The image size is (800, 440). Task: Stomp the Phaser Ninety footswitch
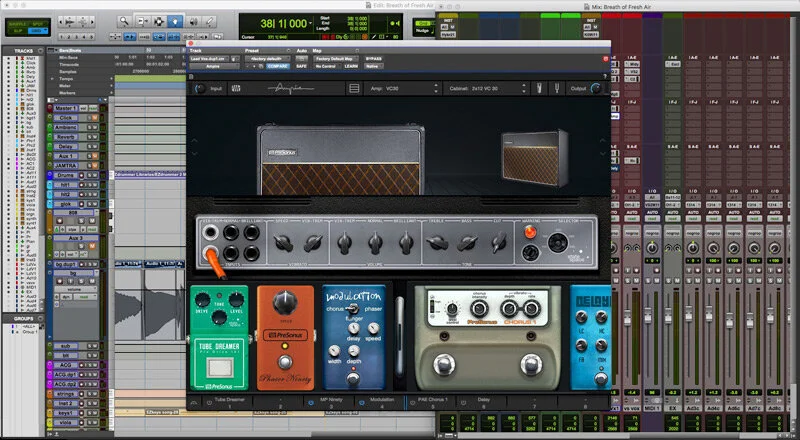pyautogui.click(x=285, y=362)
